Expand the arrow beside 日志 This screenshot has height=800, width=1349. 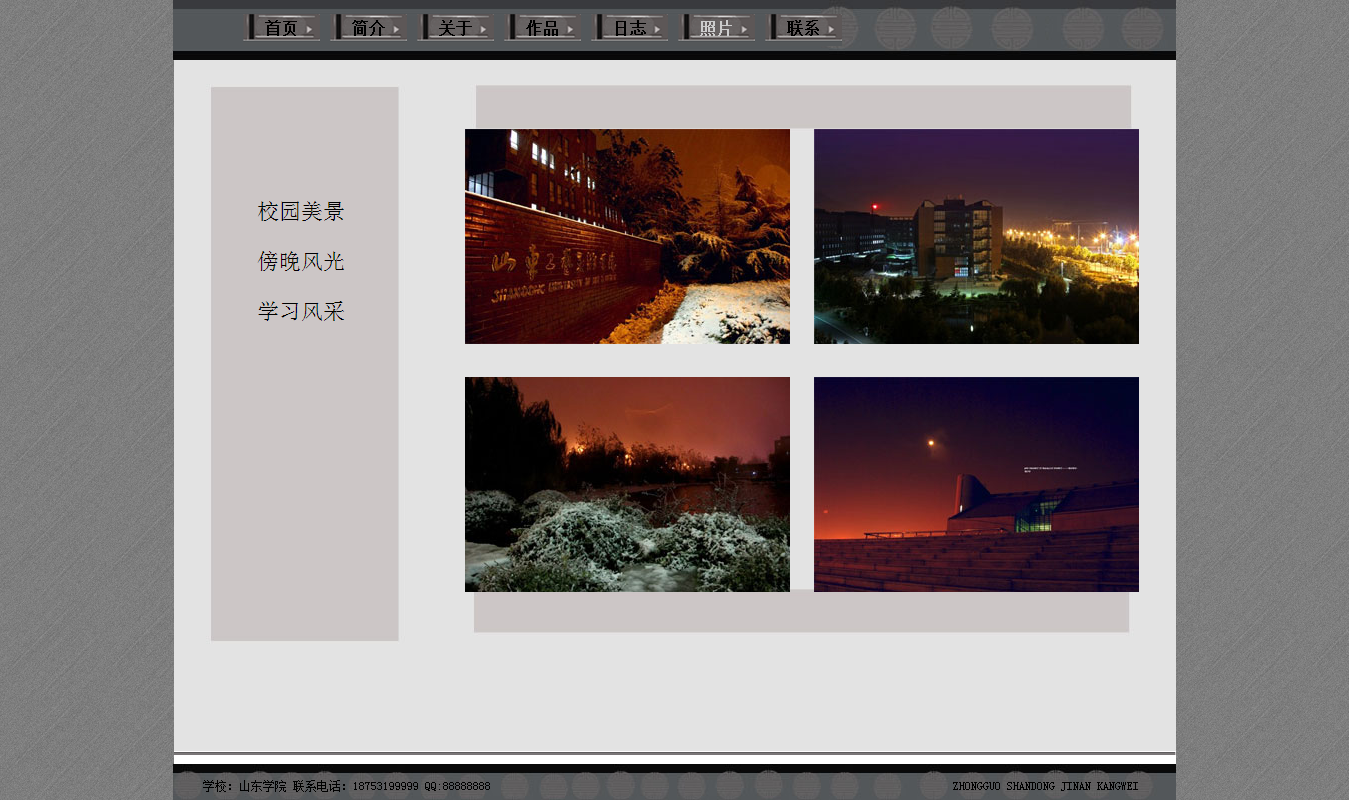click(657, 30)
